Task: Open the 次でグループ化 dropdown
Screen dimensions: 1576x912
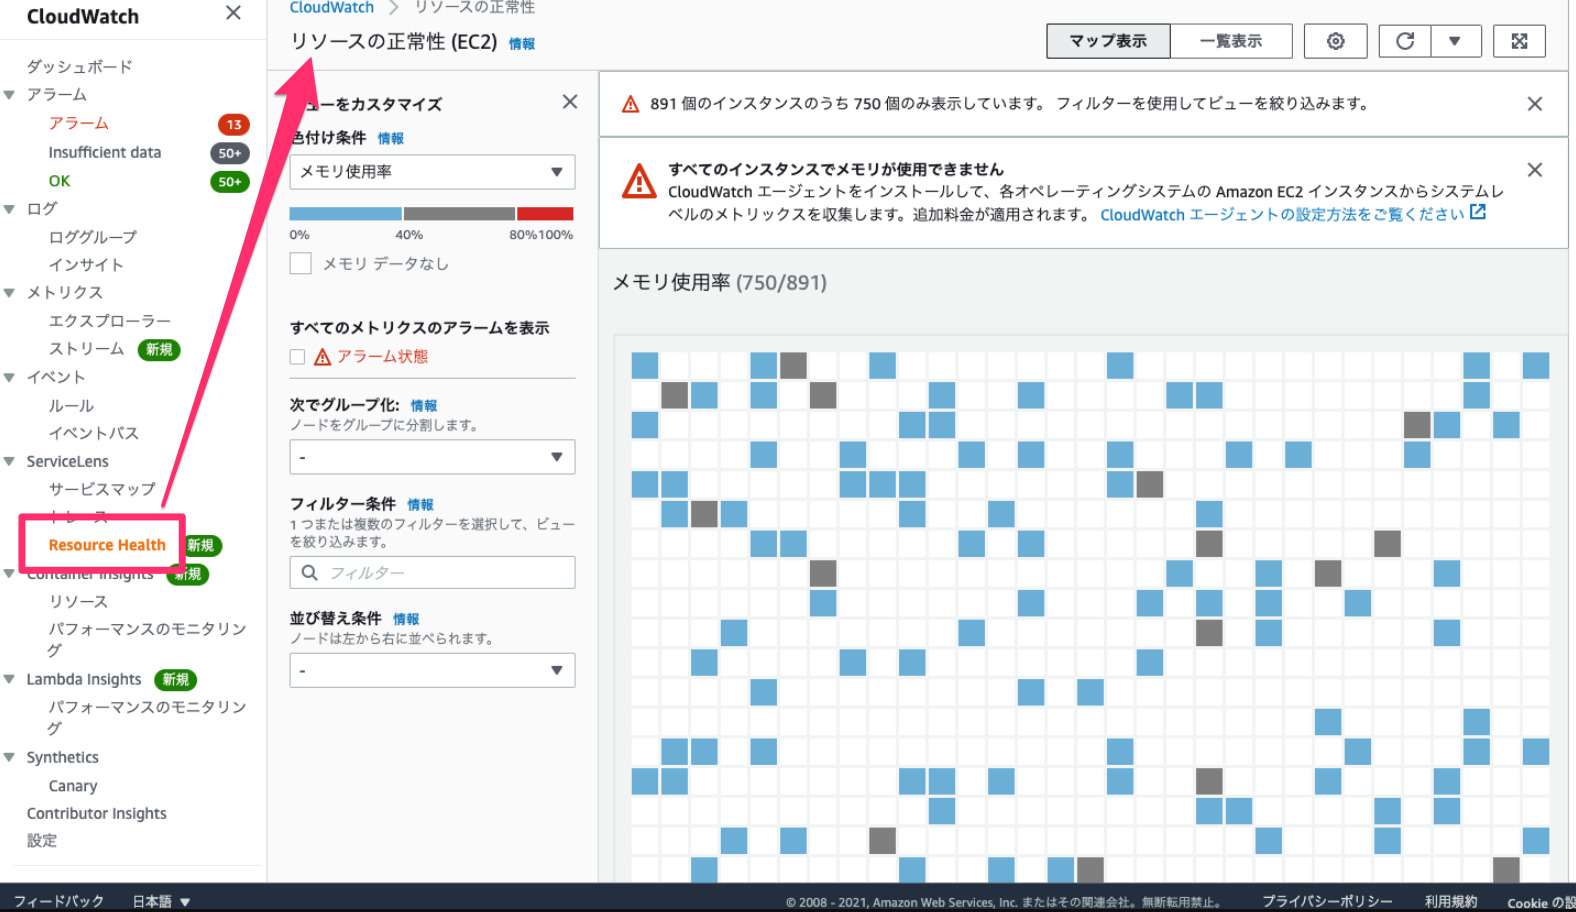Action: [432, 457]
